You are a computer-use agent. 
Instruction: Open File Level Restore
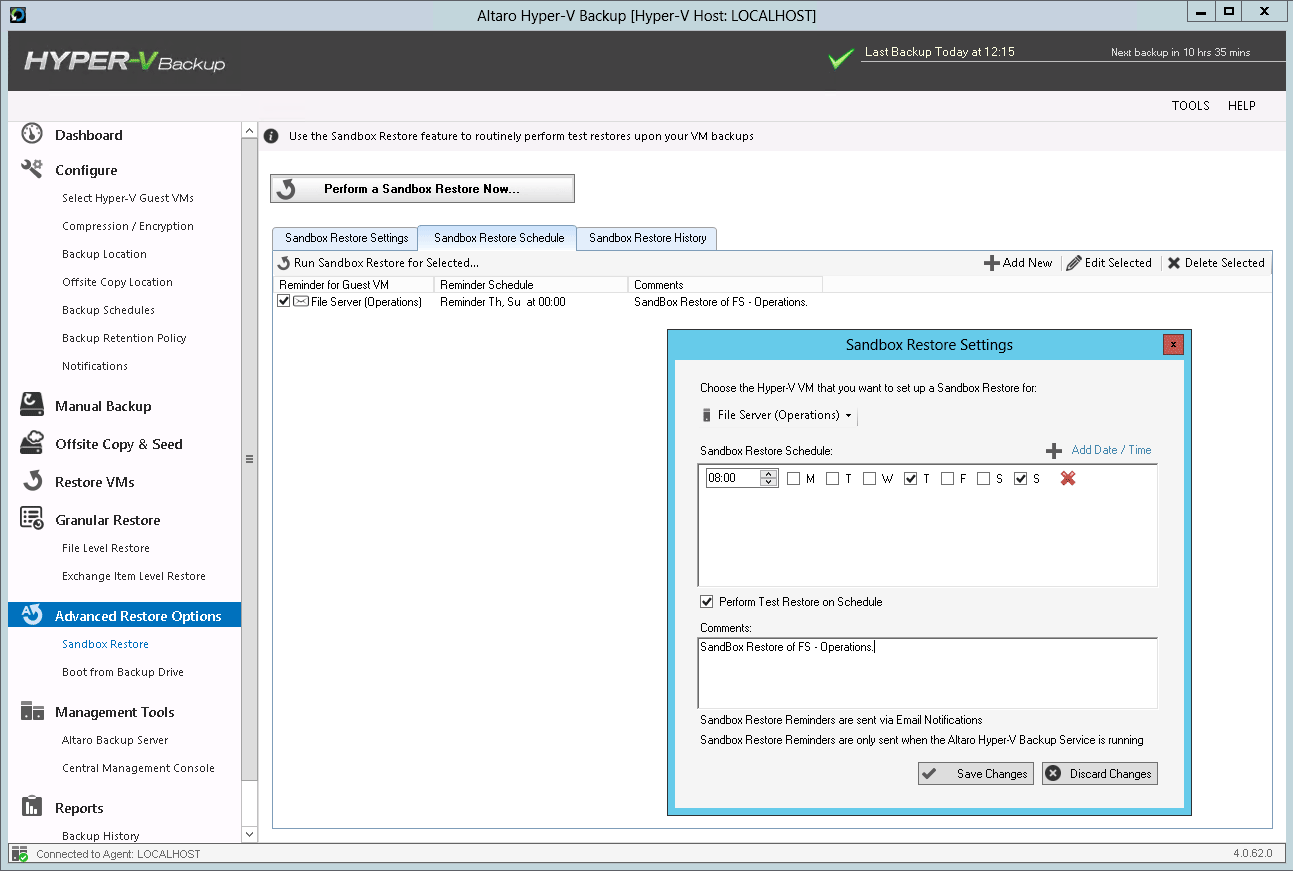pyautogui.click(x=106, y=548)
